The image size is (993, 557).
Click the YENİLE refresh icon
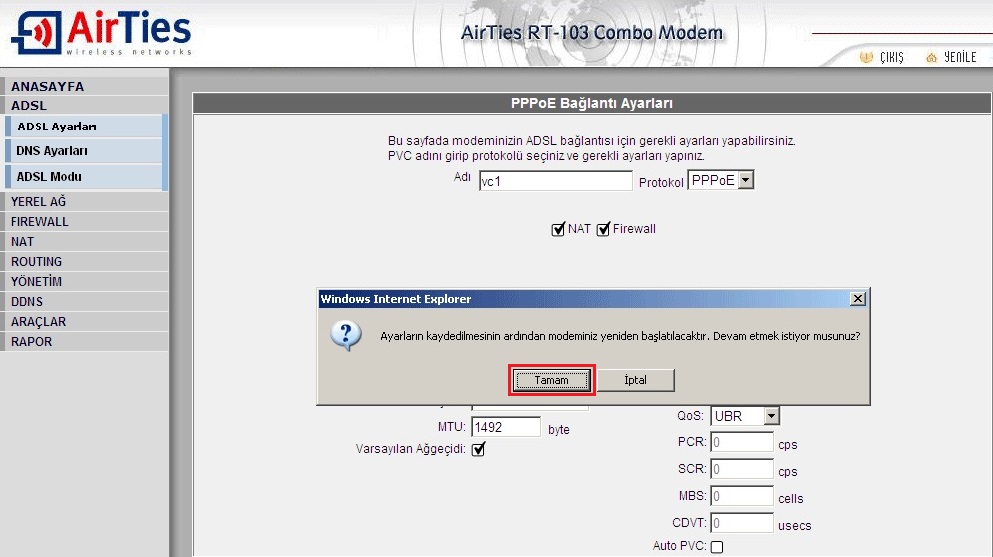coord(932,58)
